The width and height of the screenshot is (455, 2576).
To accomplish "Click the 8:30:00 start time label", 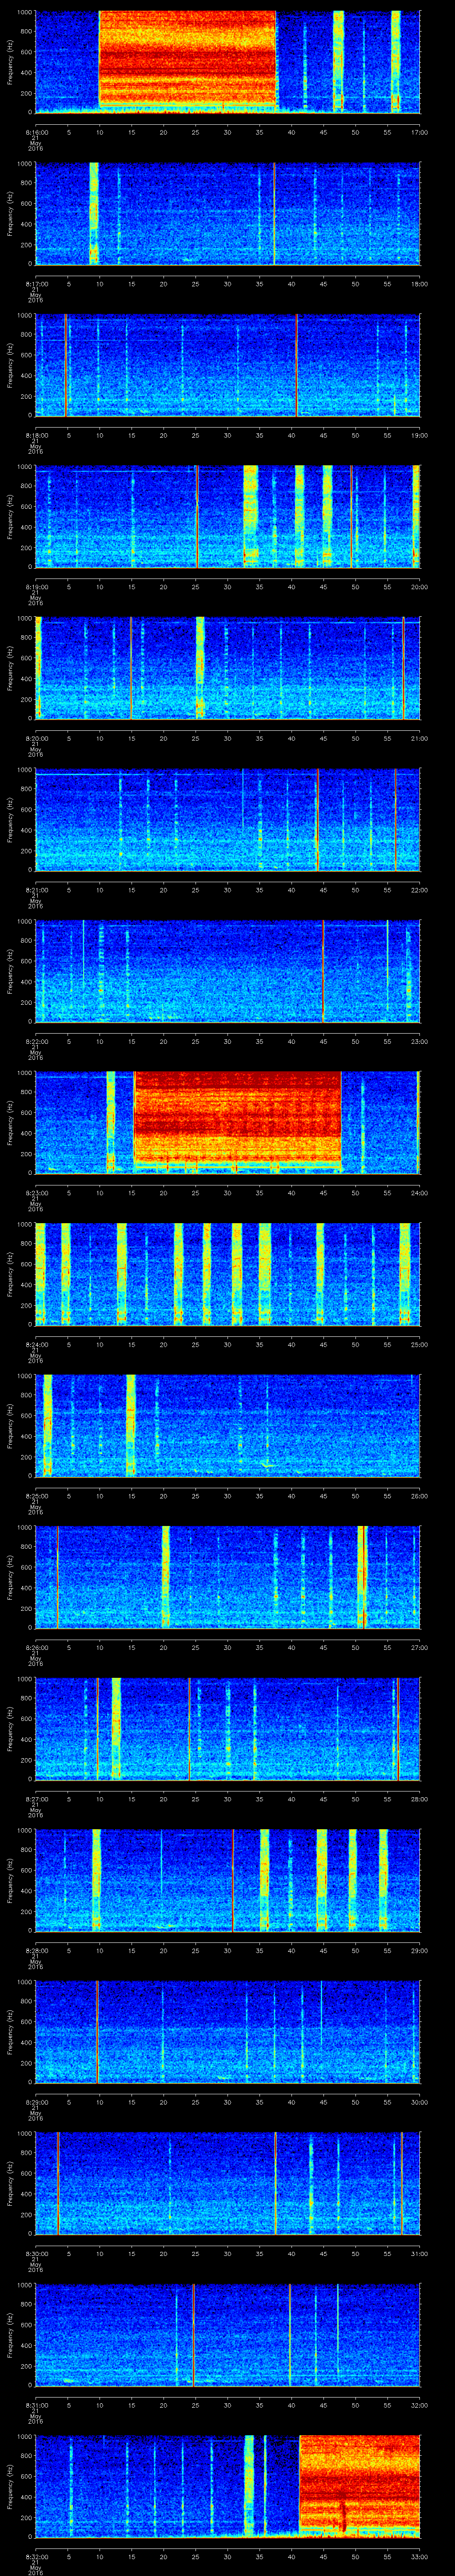I will [35, 2254].
